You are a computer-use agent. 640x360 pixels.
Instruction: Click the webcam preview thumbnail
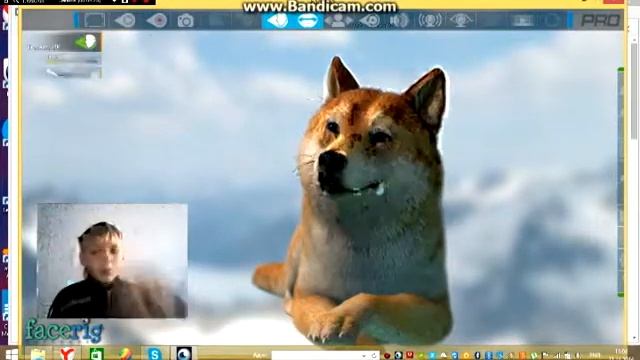(113, 261)
